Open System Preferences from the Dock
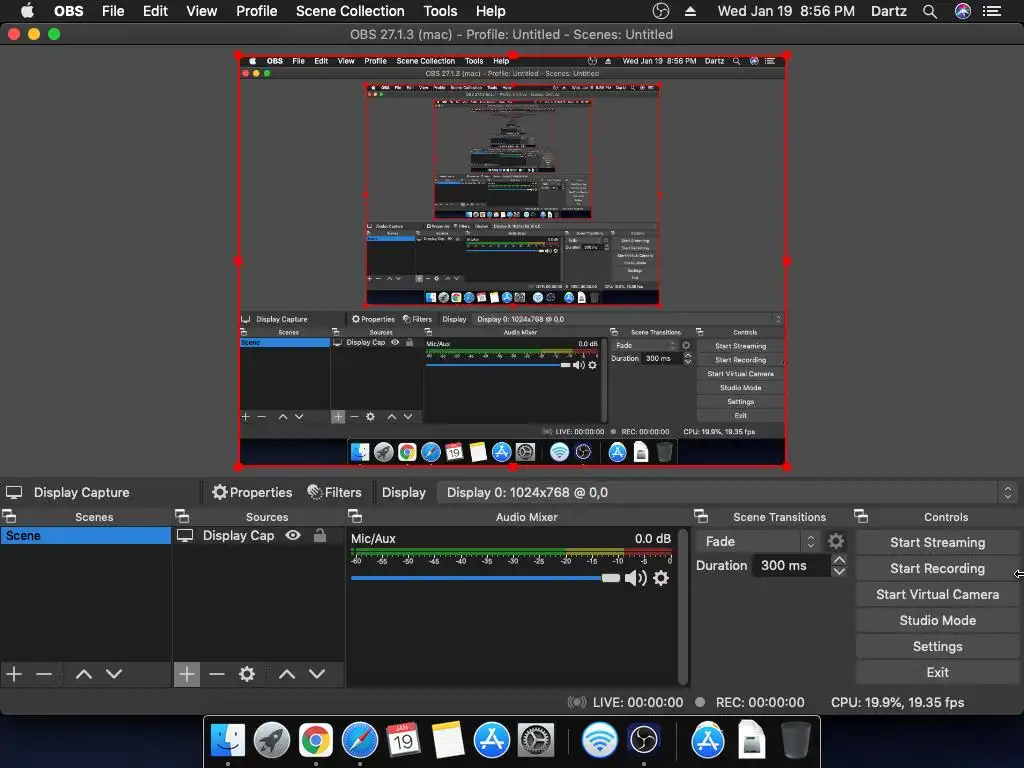This screenshot has width=1024, height=768. [x=536, y=741]
